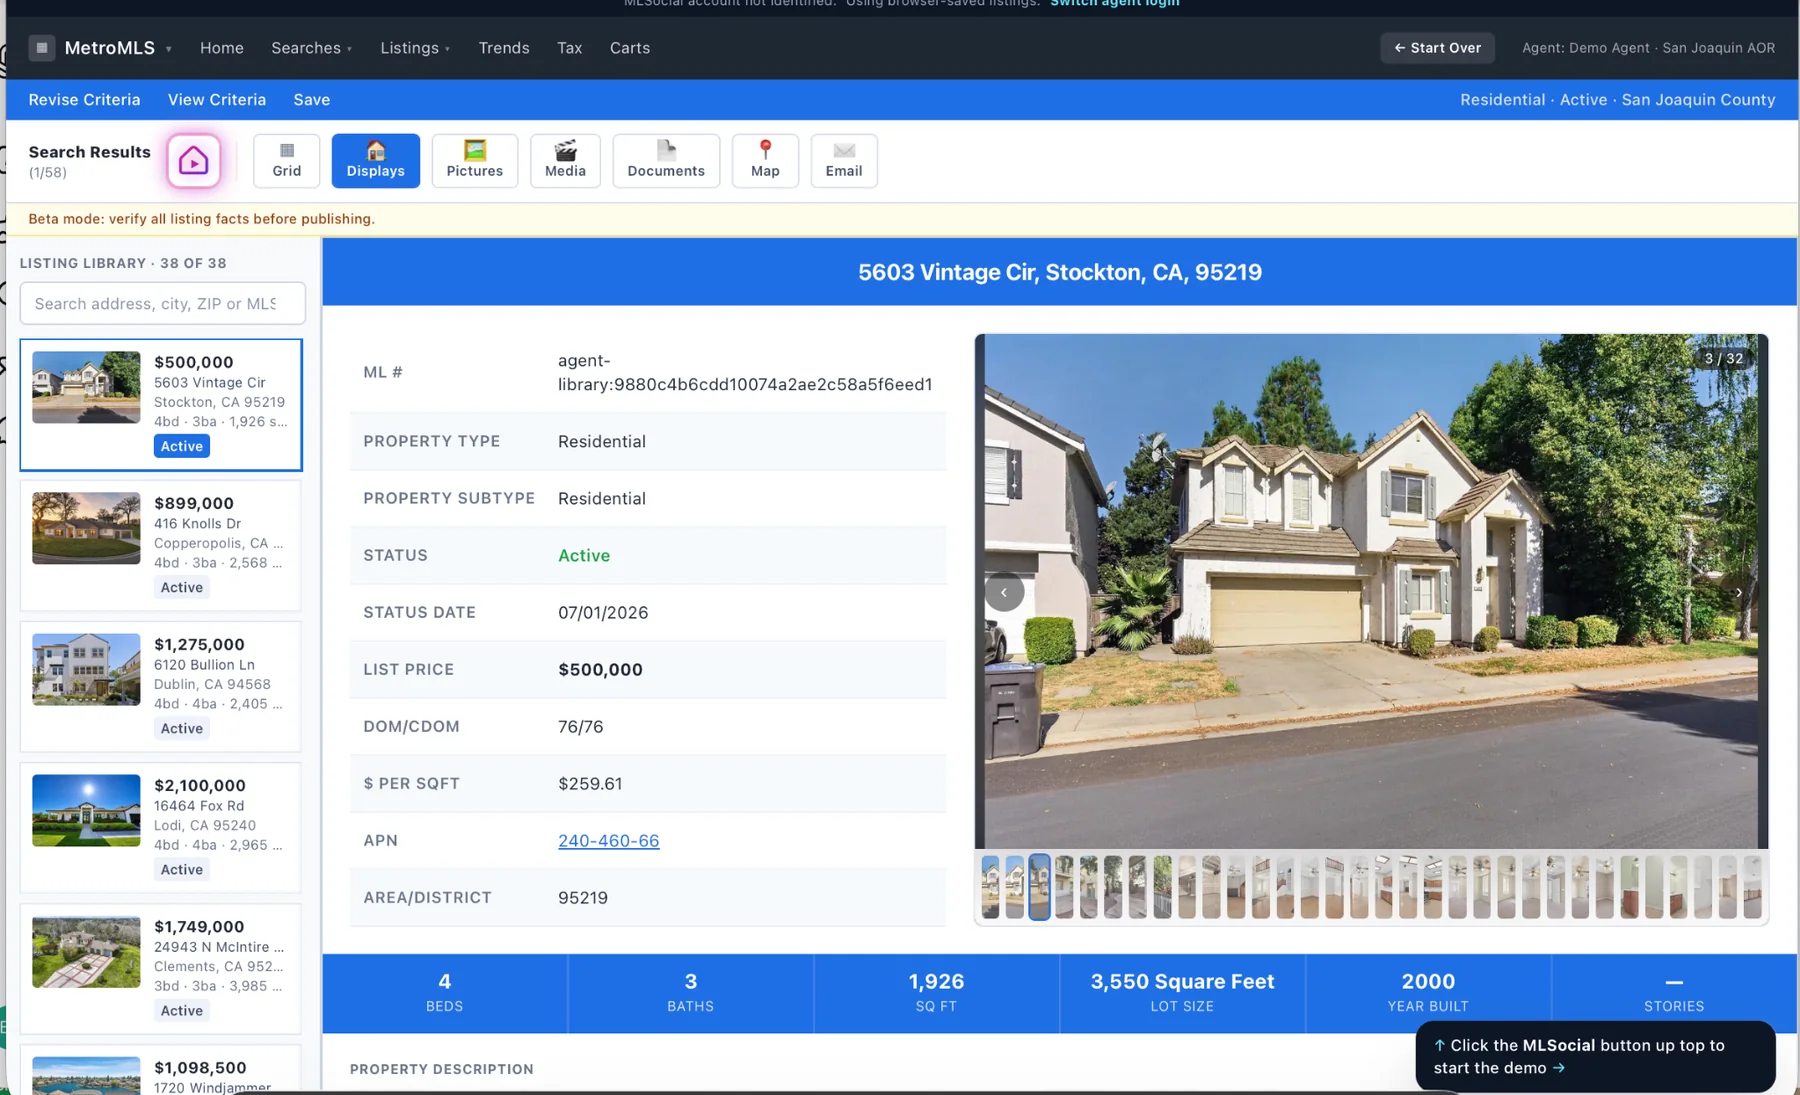
Task: Click the 1,926 Sq Ft stat tile
Action: click(937, 993)
